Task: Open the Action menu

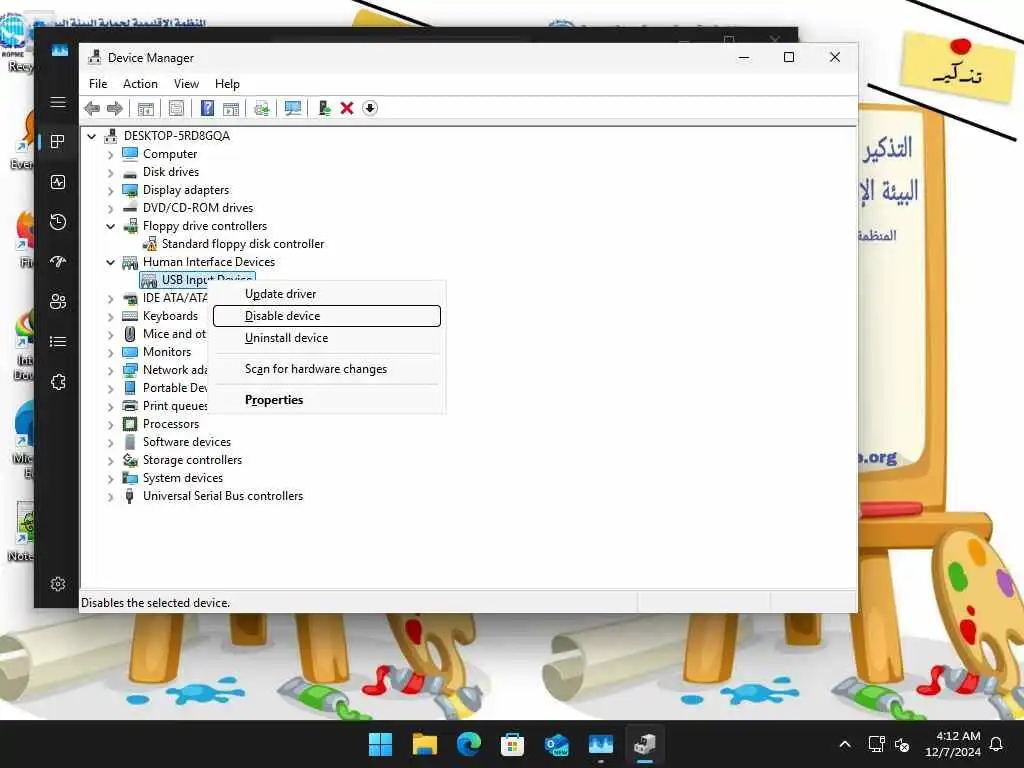Action: point(140,84)
